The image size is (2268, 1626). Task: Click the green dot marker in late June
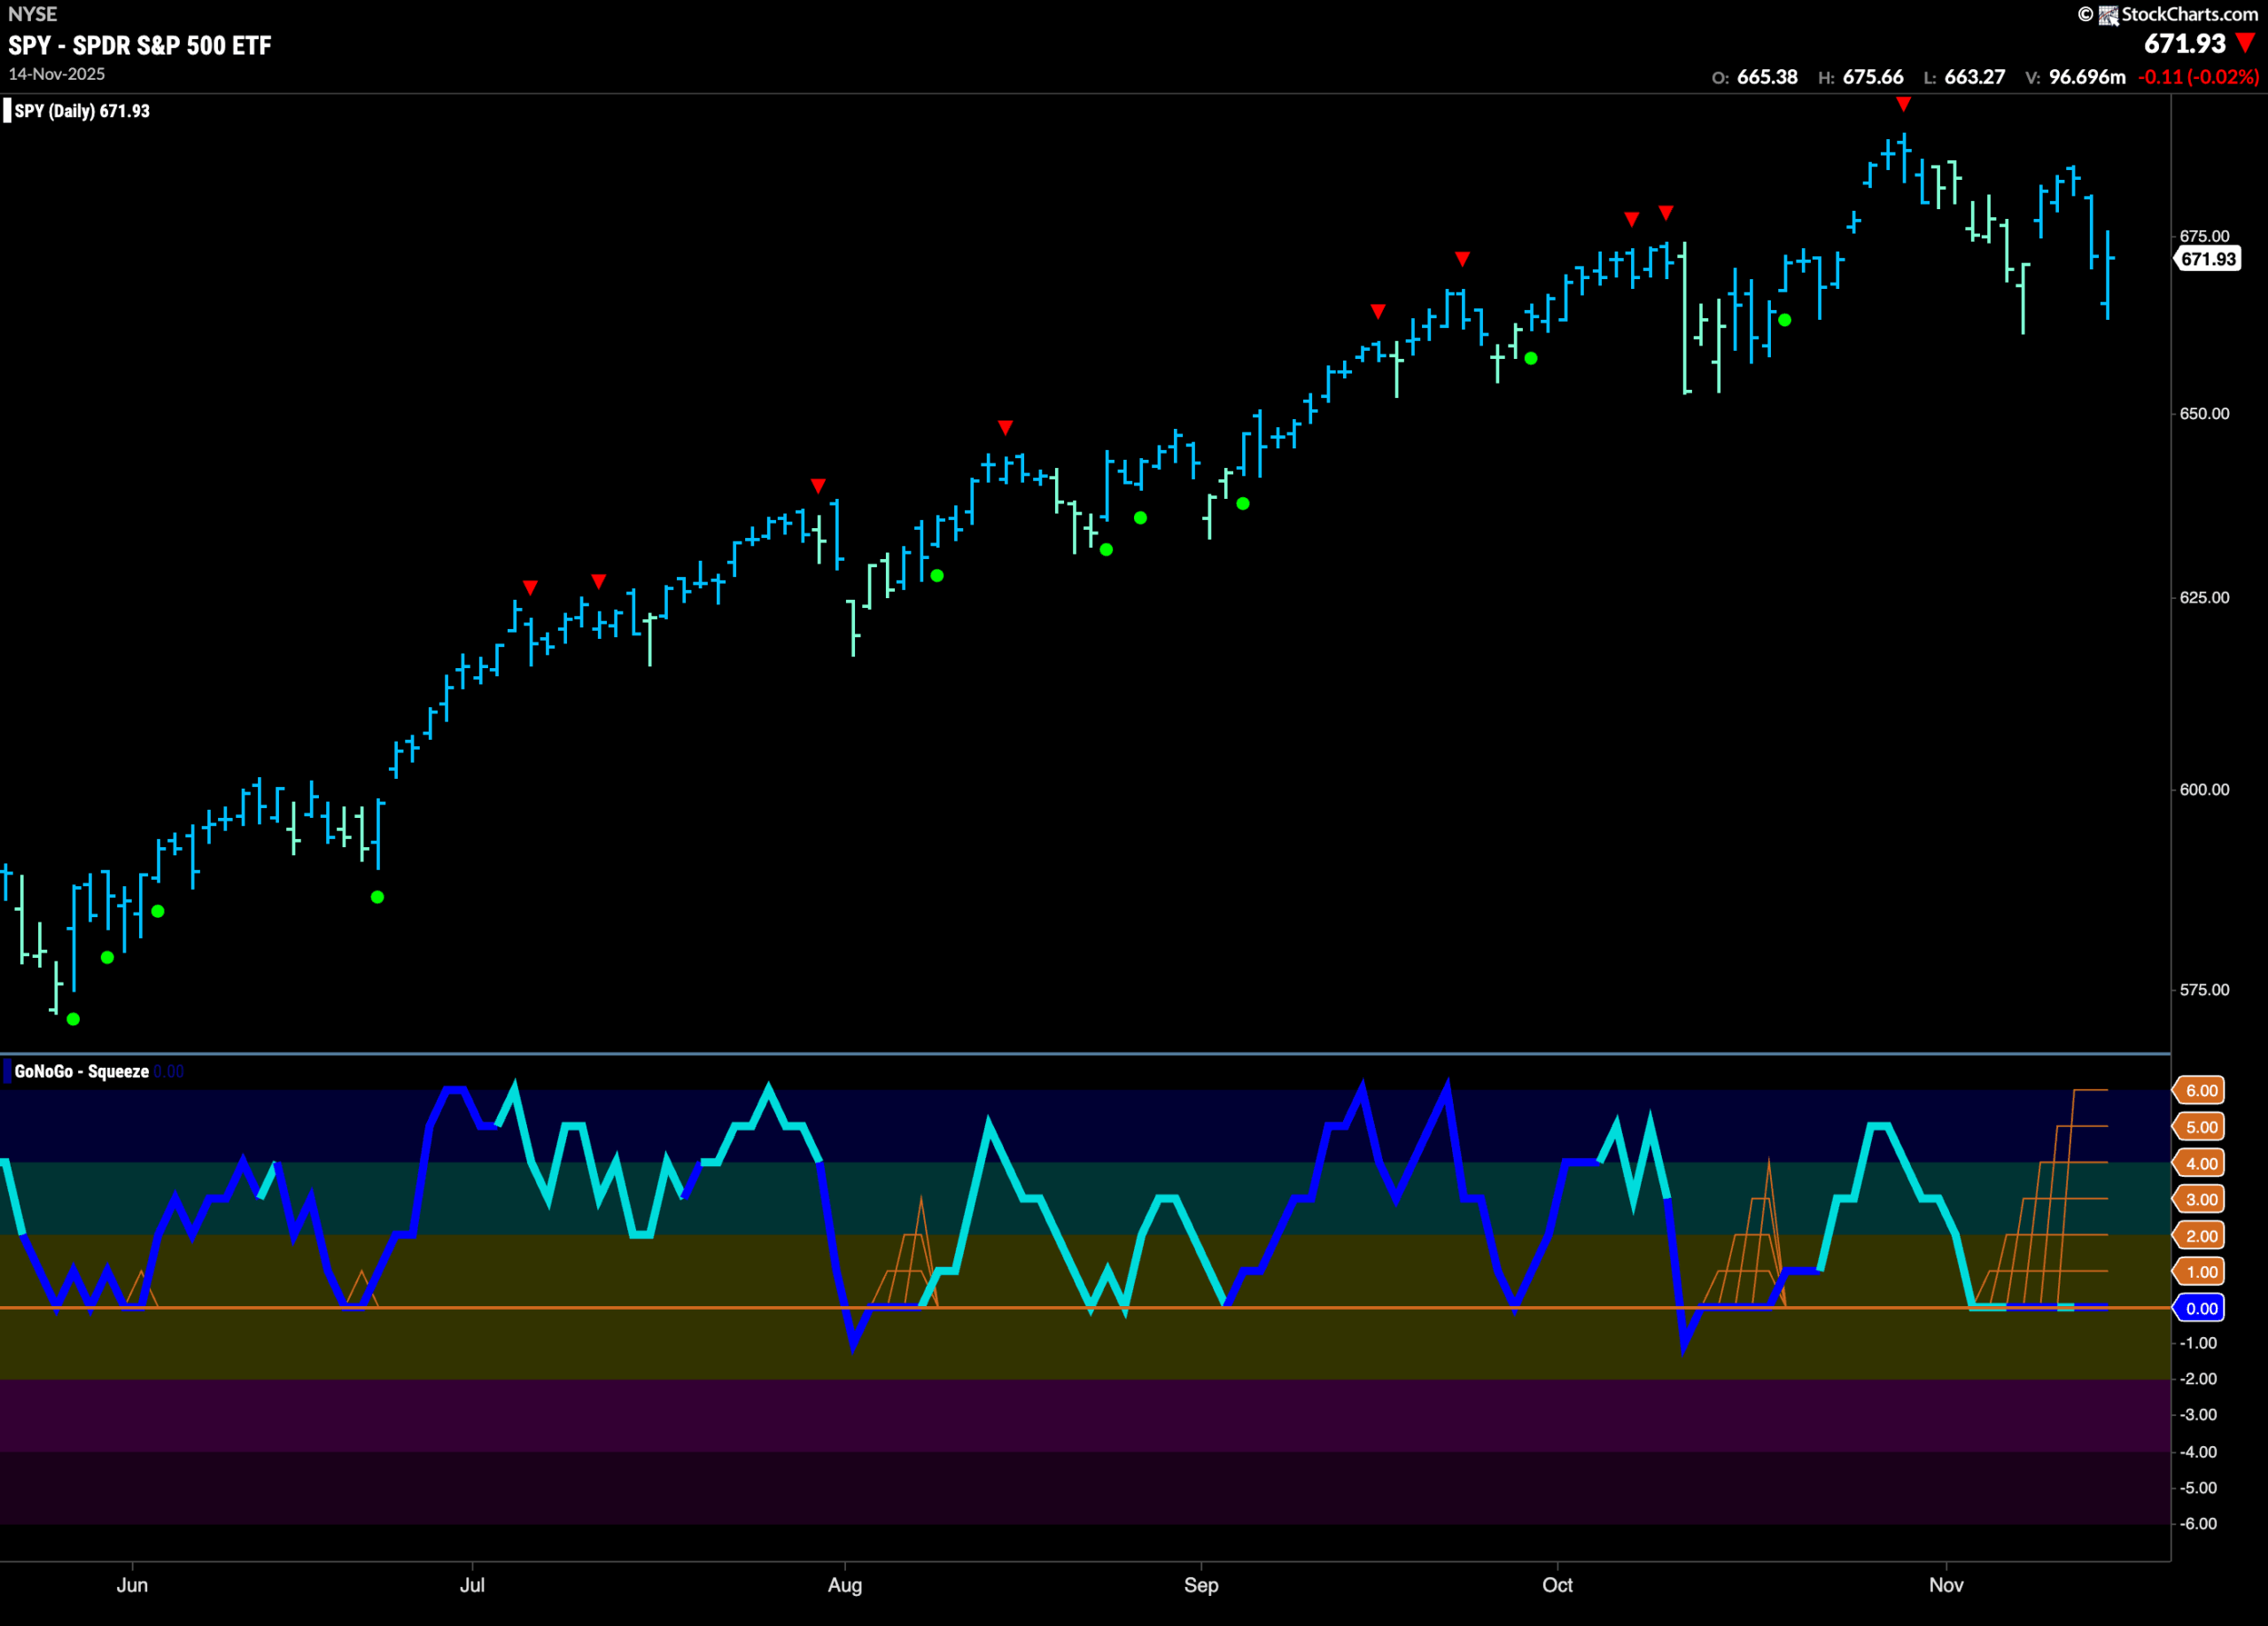tap(377, 897)
